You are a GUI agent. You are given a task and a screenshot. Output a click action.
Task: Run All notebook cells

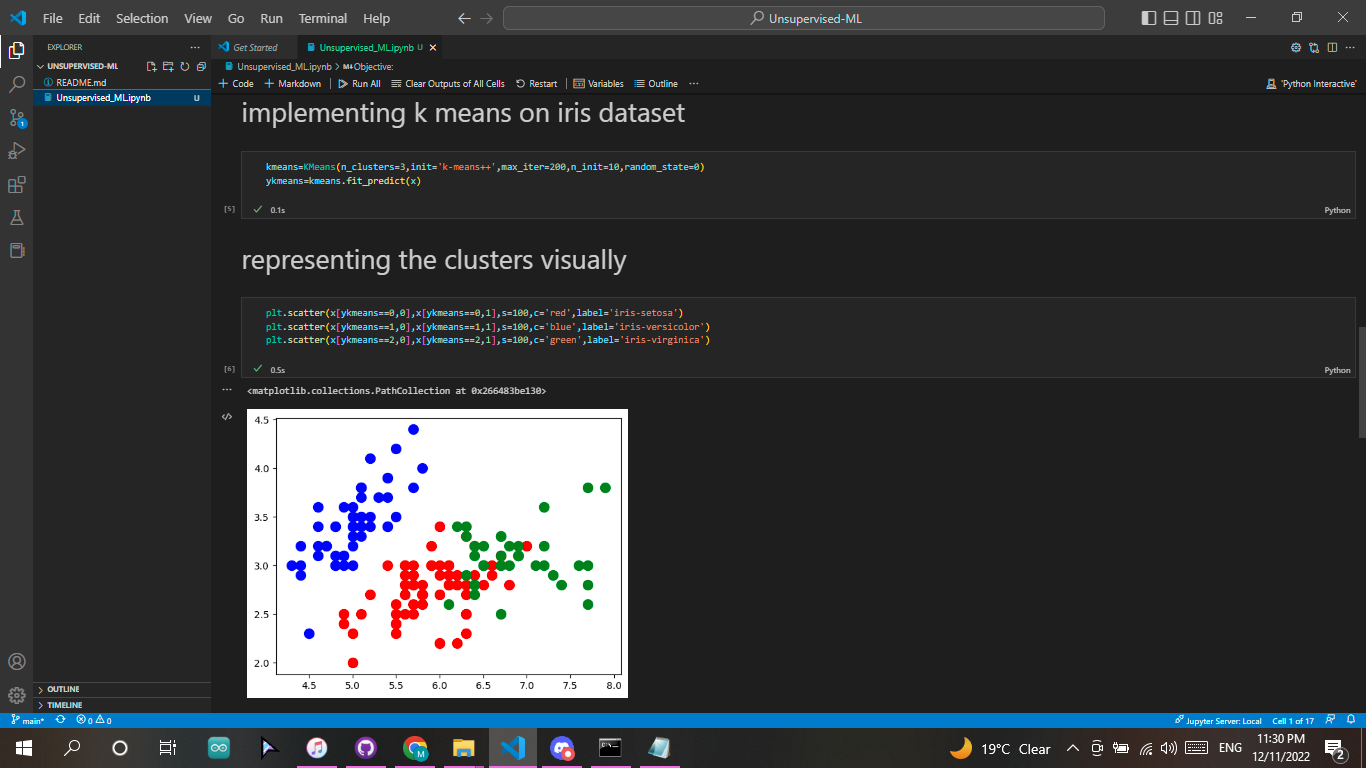pos(359,83)
